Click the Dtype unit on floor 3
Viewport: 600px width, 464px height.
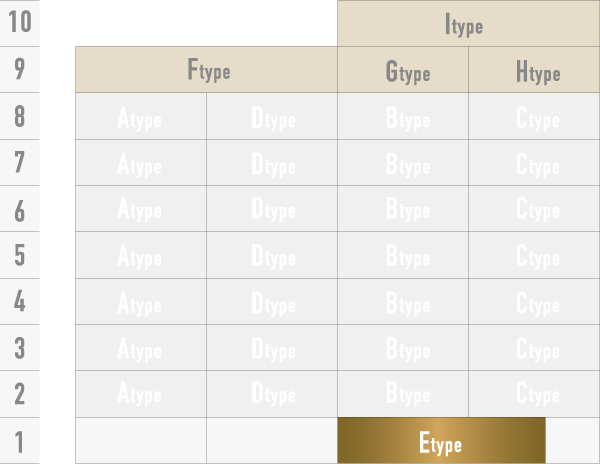[x=272, y=348]
